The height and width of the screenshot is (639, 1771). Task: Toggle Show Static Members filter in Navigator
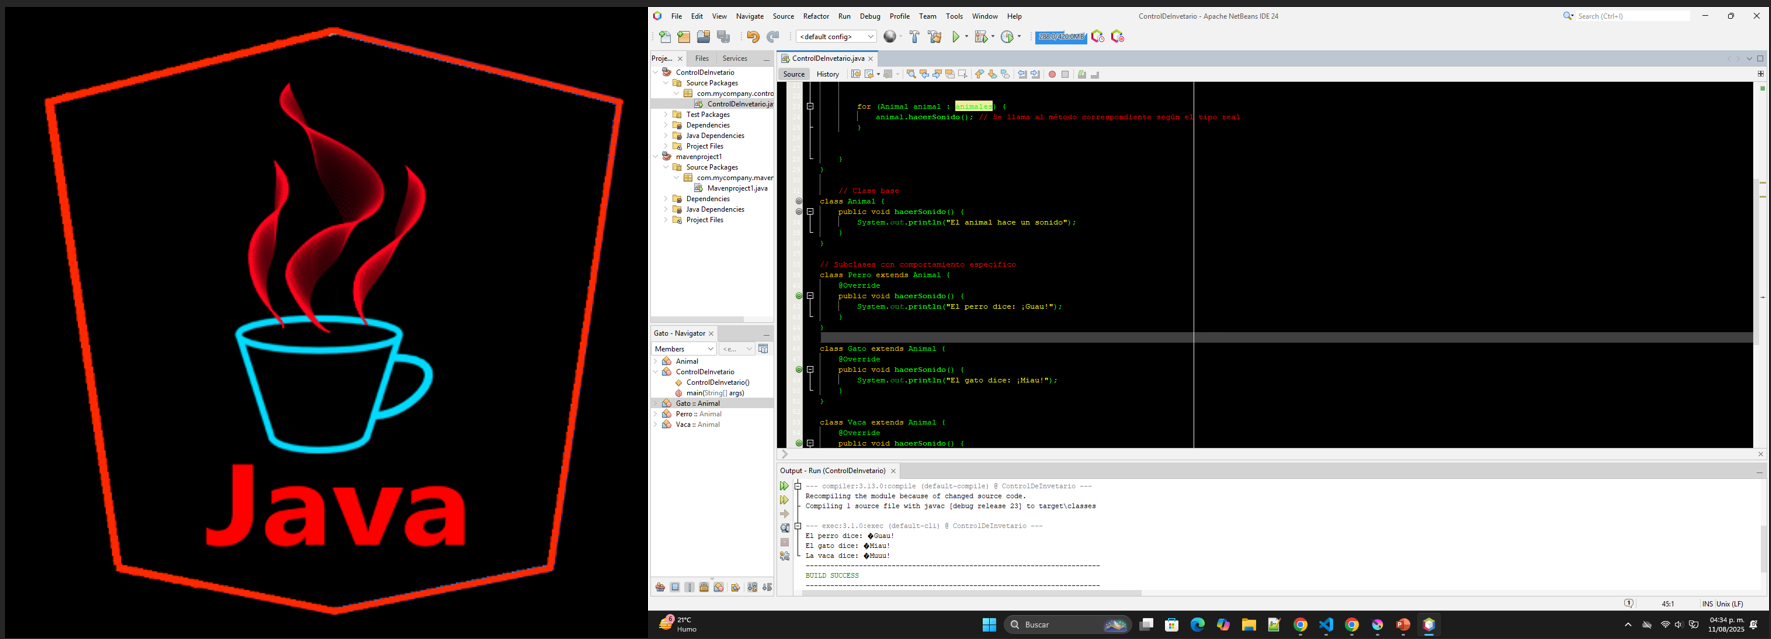[690, 587]
